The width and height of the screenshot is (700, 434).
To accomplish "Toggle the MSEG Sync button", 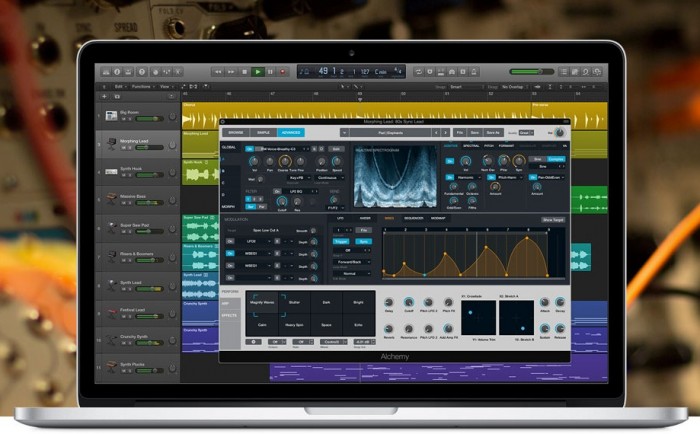I will tap(363, 242).
